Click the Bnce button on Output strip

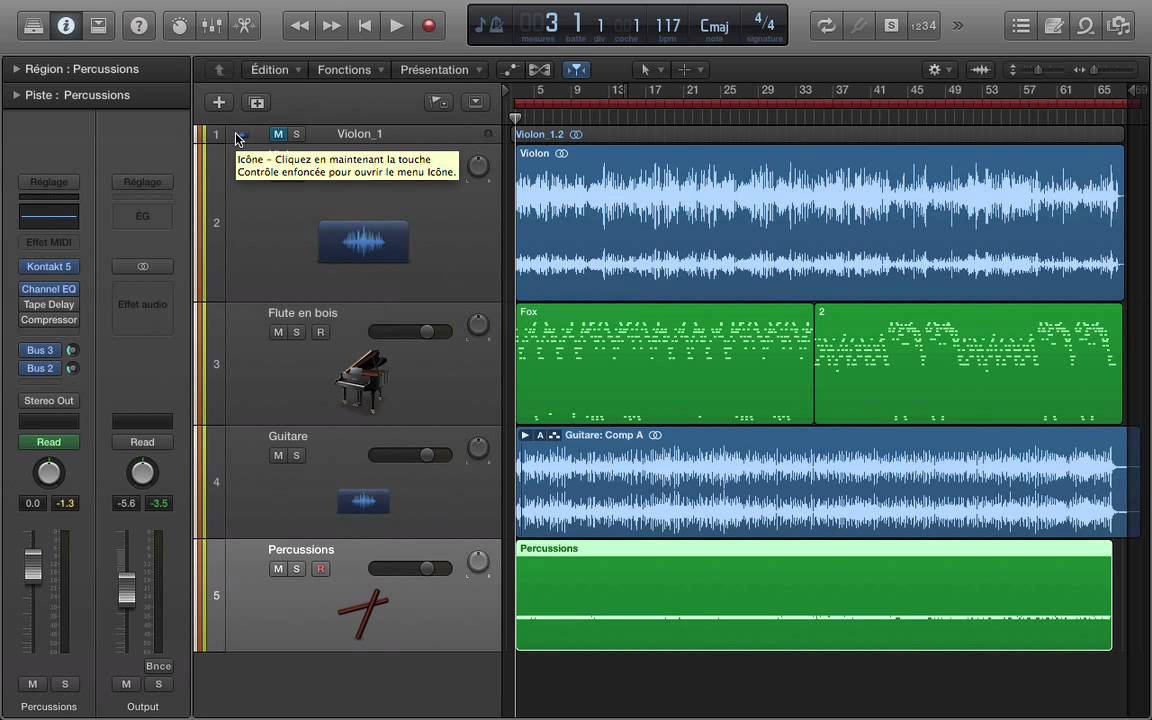point(159,666)
